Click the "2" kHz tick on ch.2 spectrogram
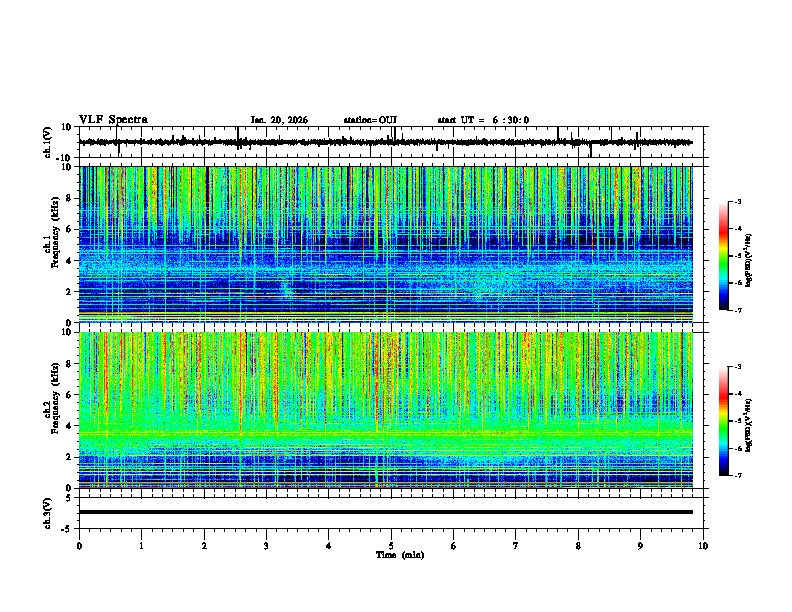792x612 pixels. point(70,457)
